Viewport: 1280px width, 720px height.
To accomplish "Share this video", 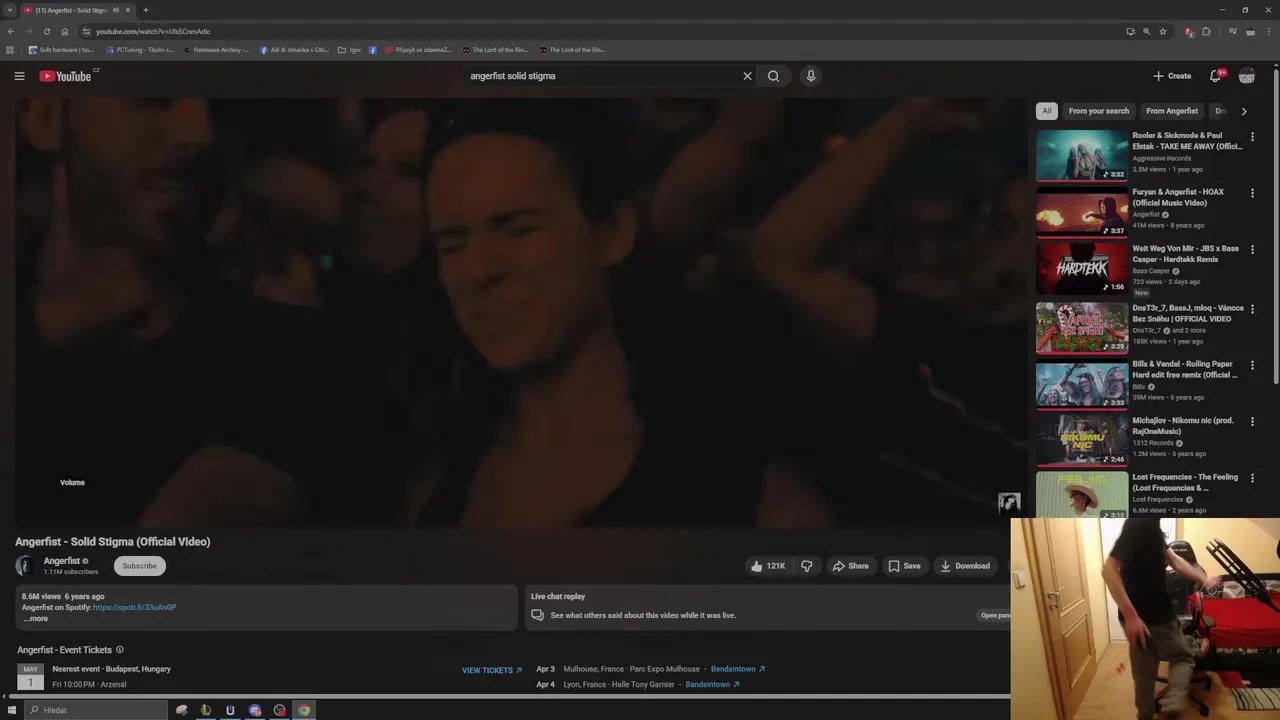I will tap(850, 566).
